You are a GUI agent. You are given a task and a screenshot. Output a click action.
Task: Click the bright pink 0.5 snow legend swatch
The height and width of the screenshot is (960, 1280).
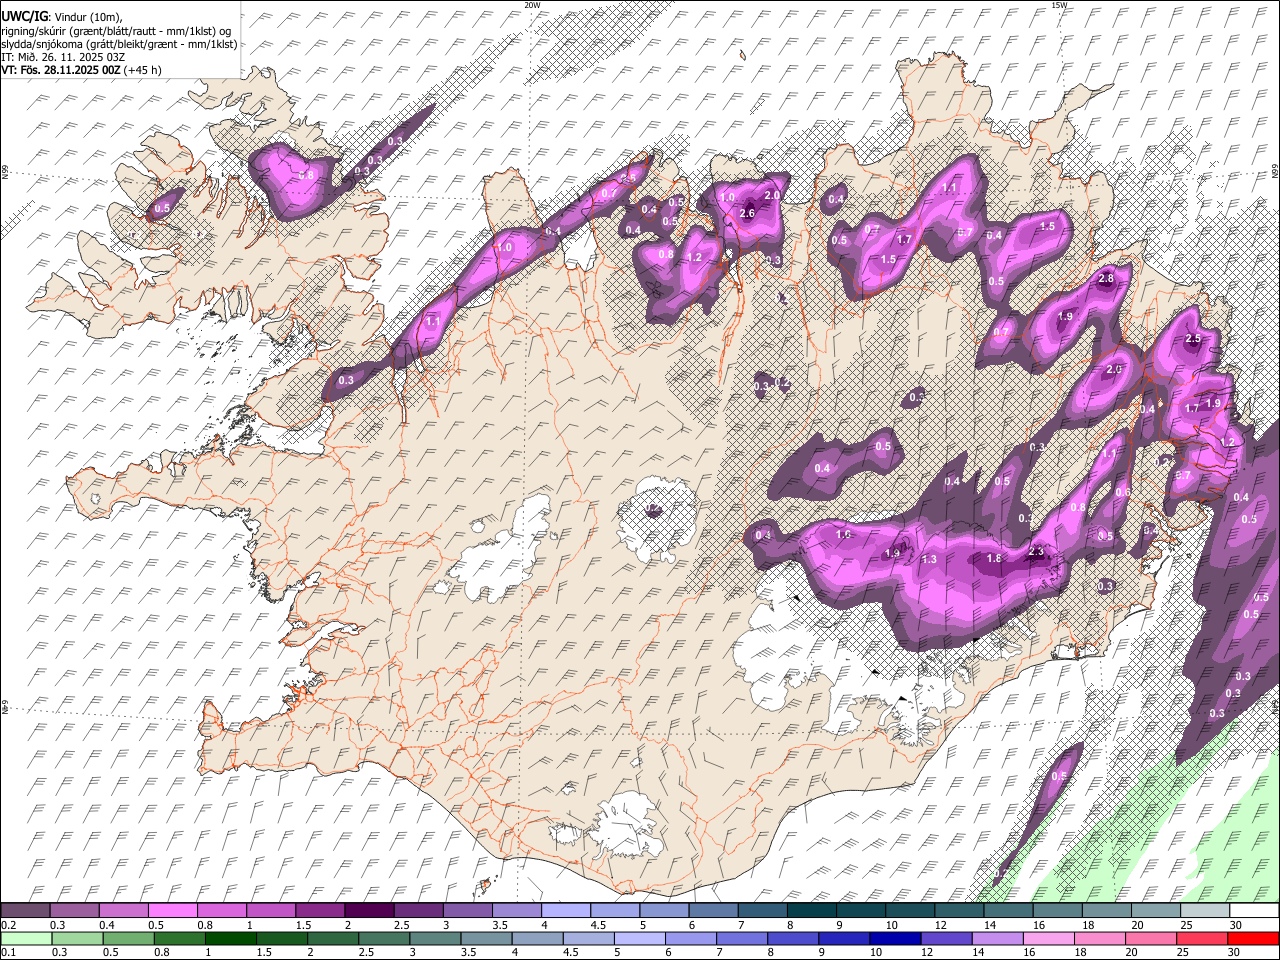click(x=172, y=911)
